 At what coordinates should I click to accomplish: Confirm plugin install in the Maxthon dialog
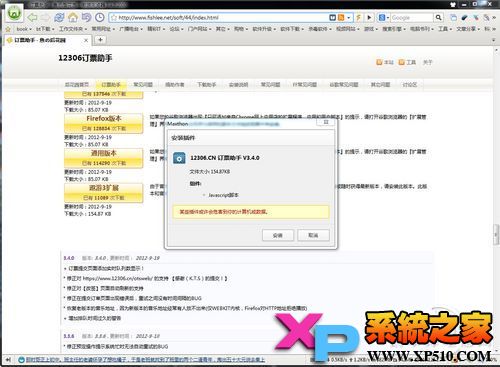coord(278,235)
